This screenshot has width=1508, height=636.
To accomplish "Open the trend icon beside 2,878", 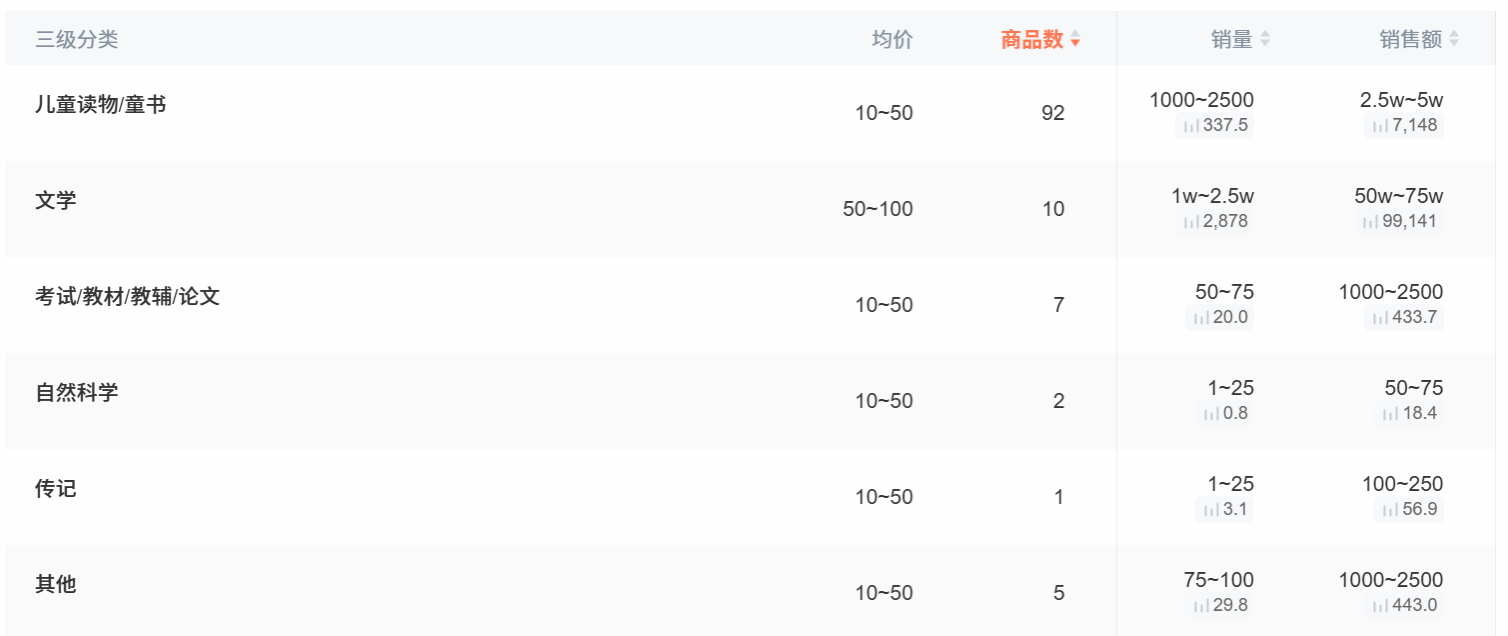I will (1191, 222).
